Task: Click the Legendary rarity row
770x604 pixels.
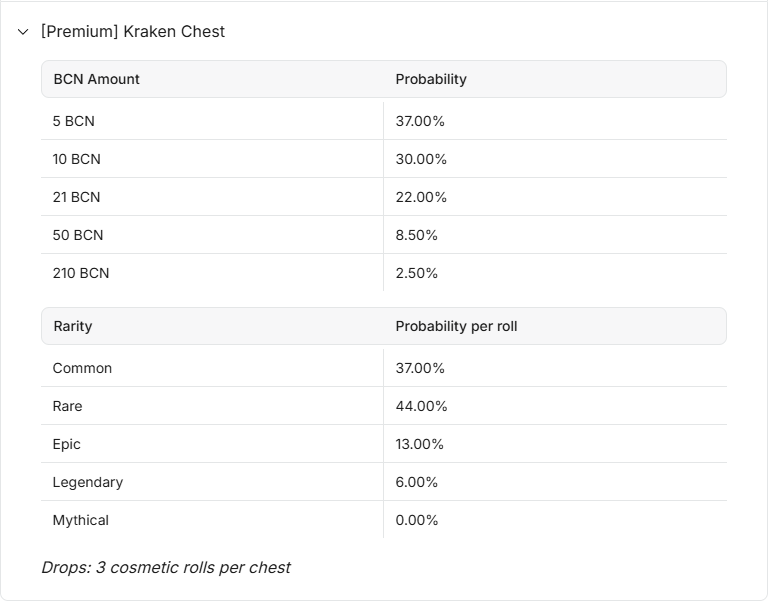Action: pos(384,482)
